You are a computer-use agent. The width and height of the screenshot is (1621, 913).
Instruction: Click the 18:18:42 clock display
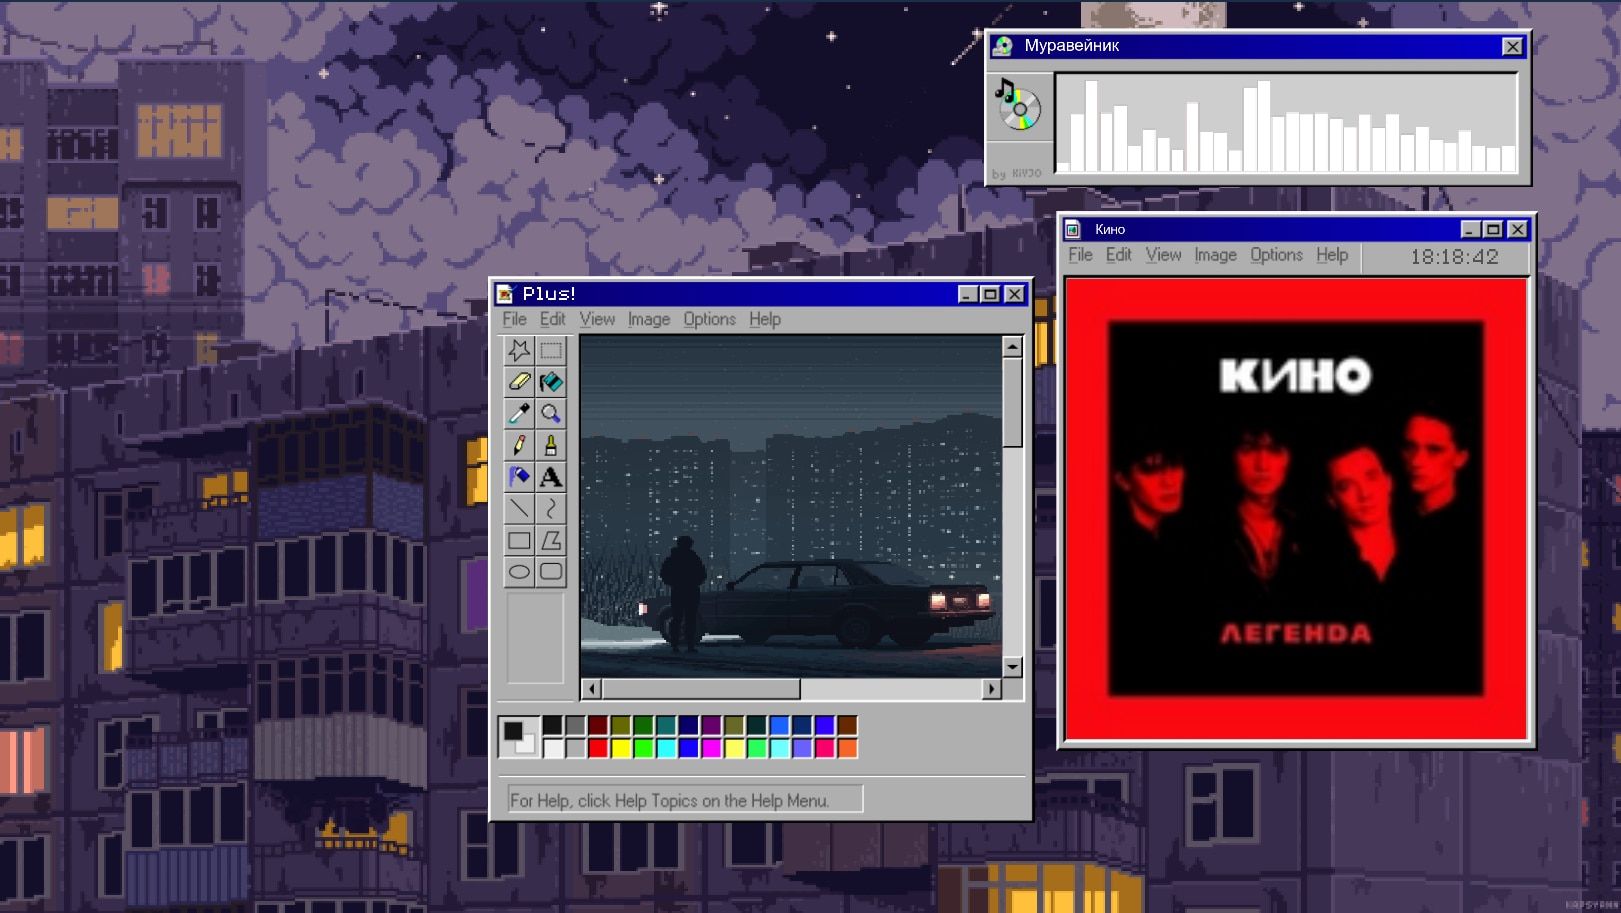tap(1454, 257)
